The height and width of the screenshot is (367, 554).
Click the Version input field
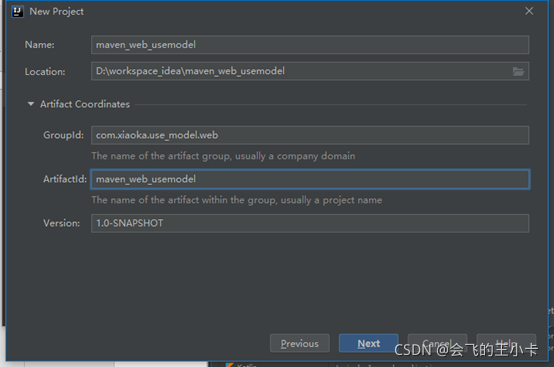point(310,223)
